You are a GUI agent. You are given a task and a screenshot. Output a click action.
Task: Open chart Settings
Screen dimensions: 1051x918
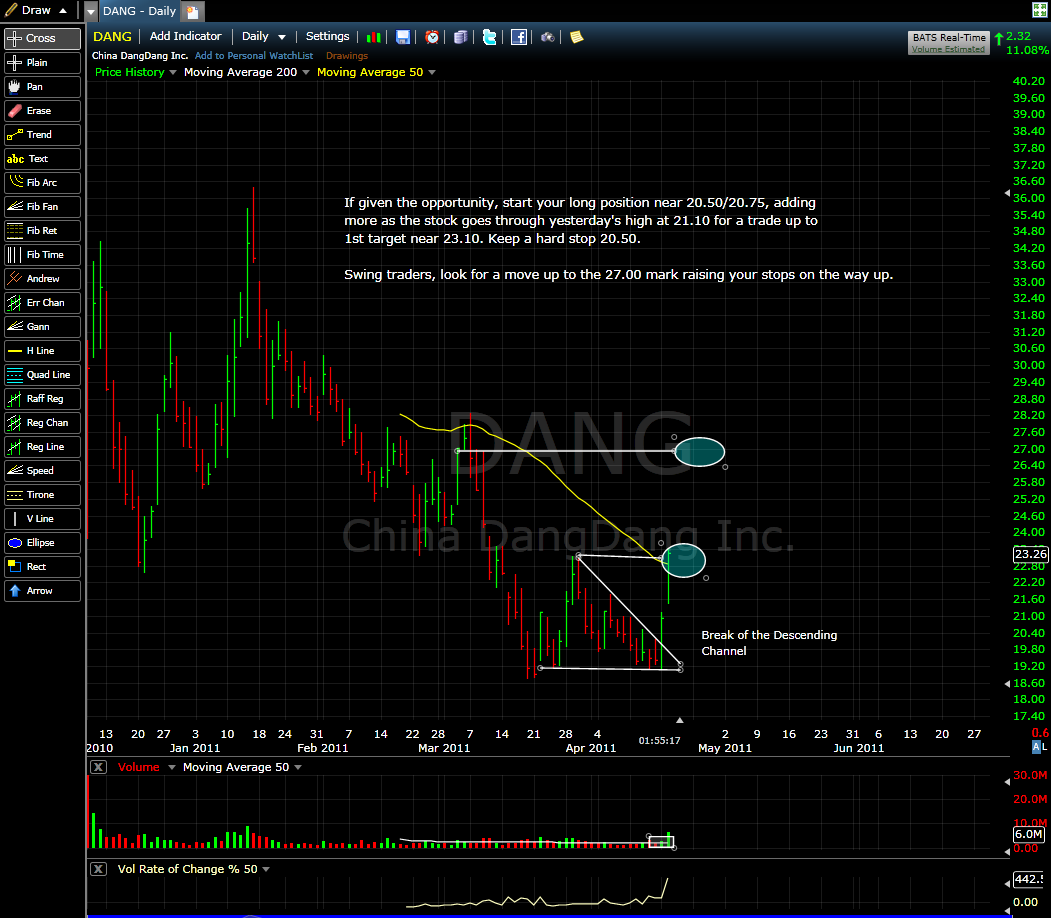point(327,36)
